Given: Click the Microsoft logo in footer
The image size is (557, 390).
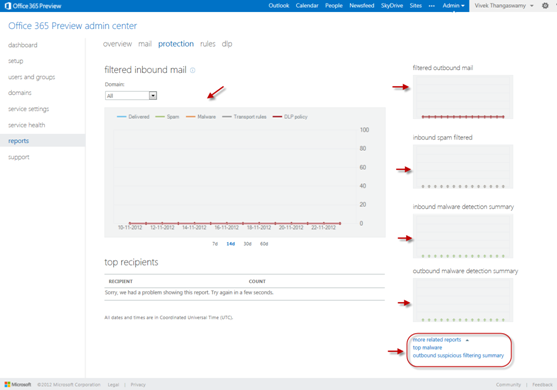Looking at the screenshot, I should [x=18, y=384].
